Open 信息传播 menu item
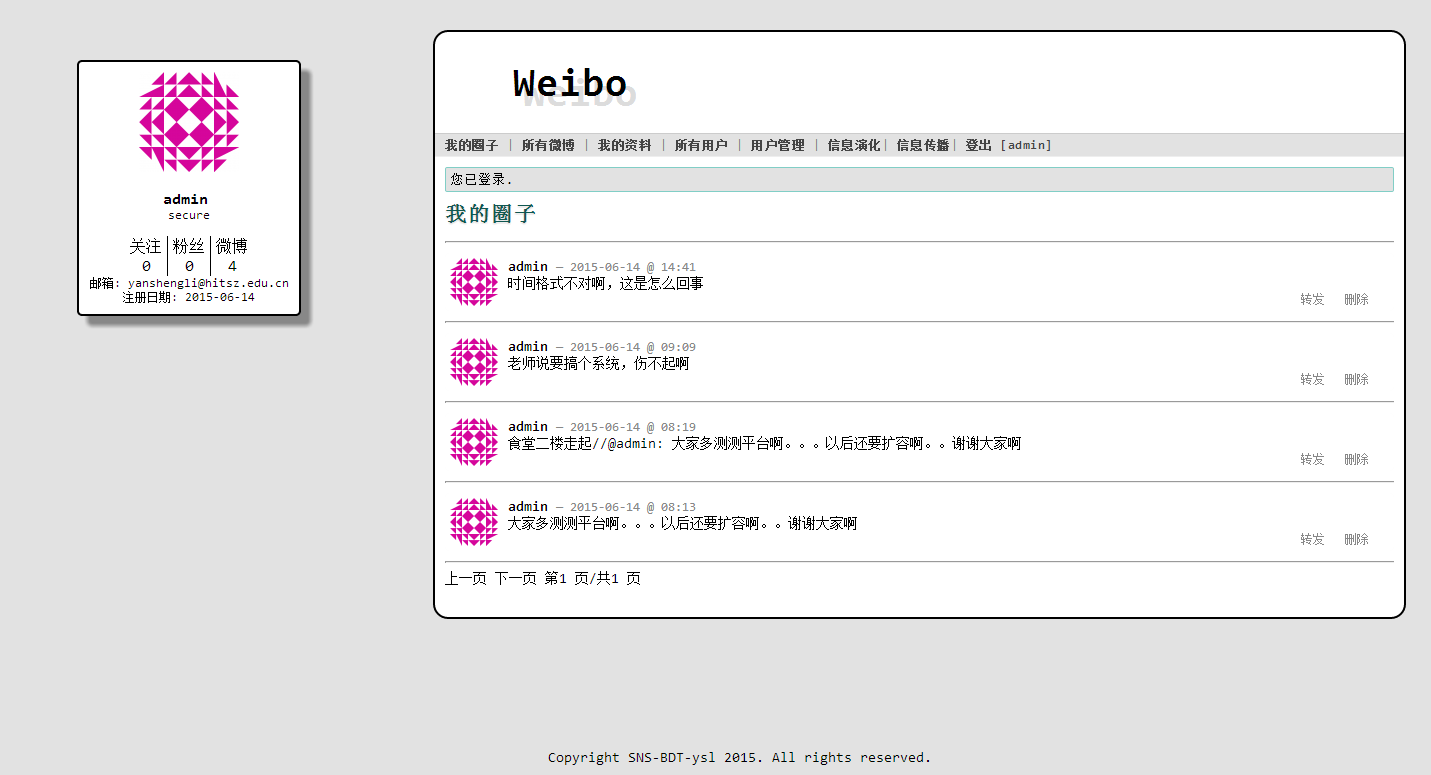Image resolution: width=1431 pixels, height=775 pixels. tap(923, 145)
